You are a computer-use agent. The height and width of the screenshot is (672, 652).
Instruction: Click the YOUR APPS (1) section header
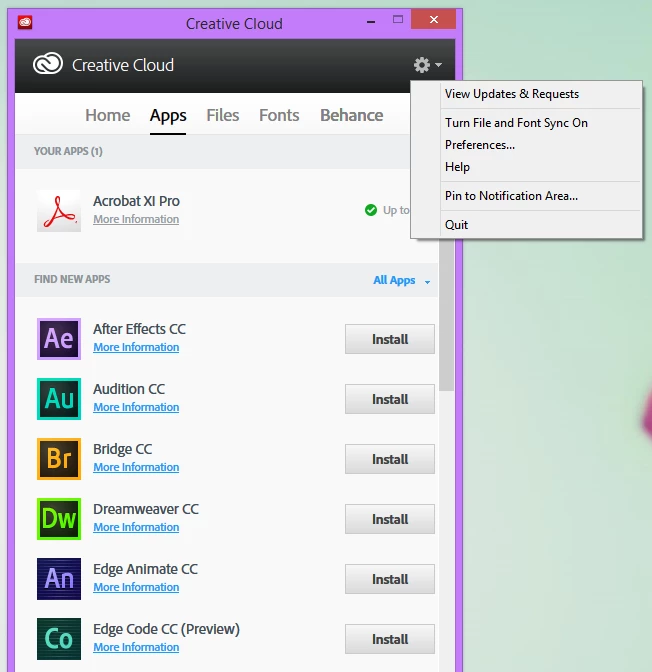(68, 151)
